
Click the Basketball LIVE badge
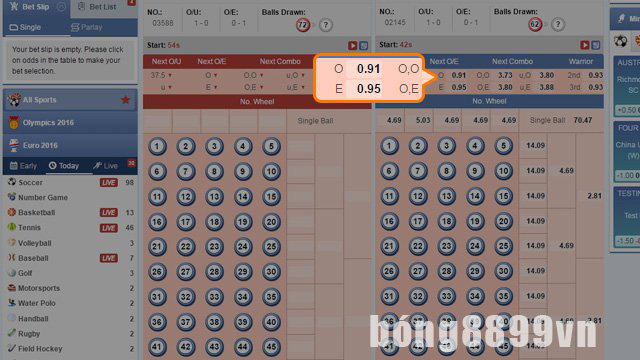click(109, 213)
